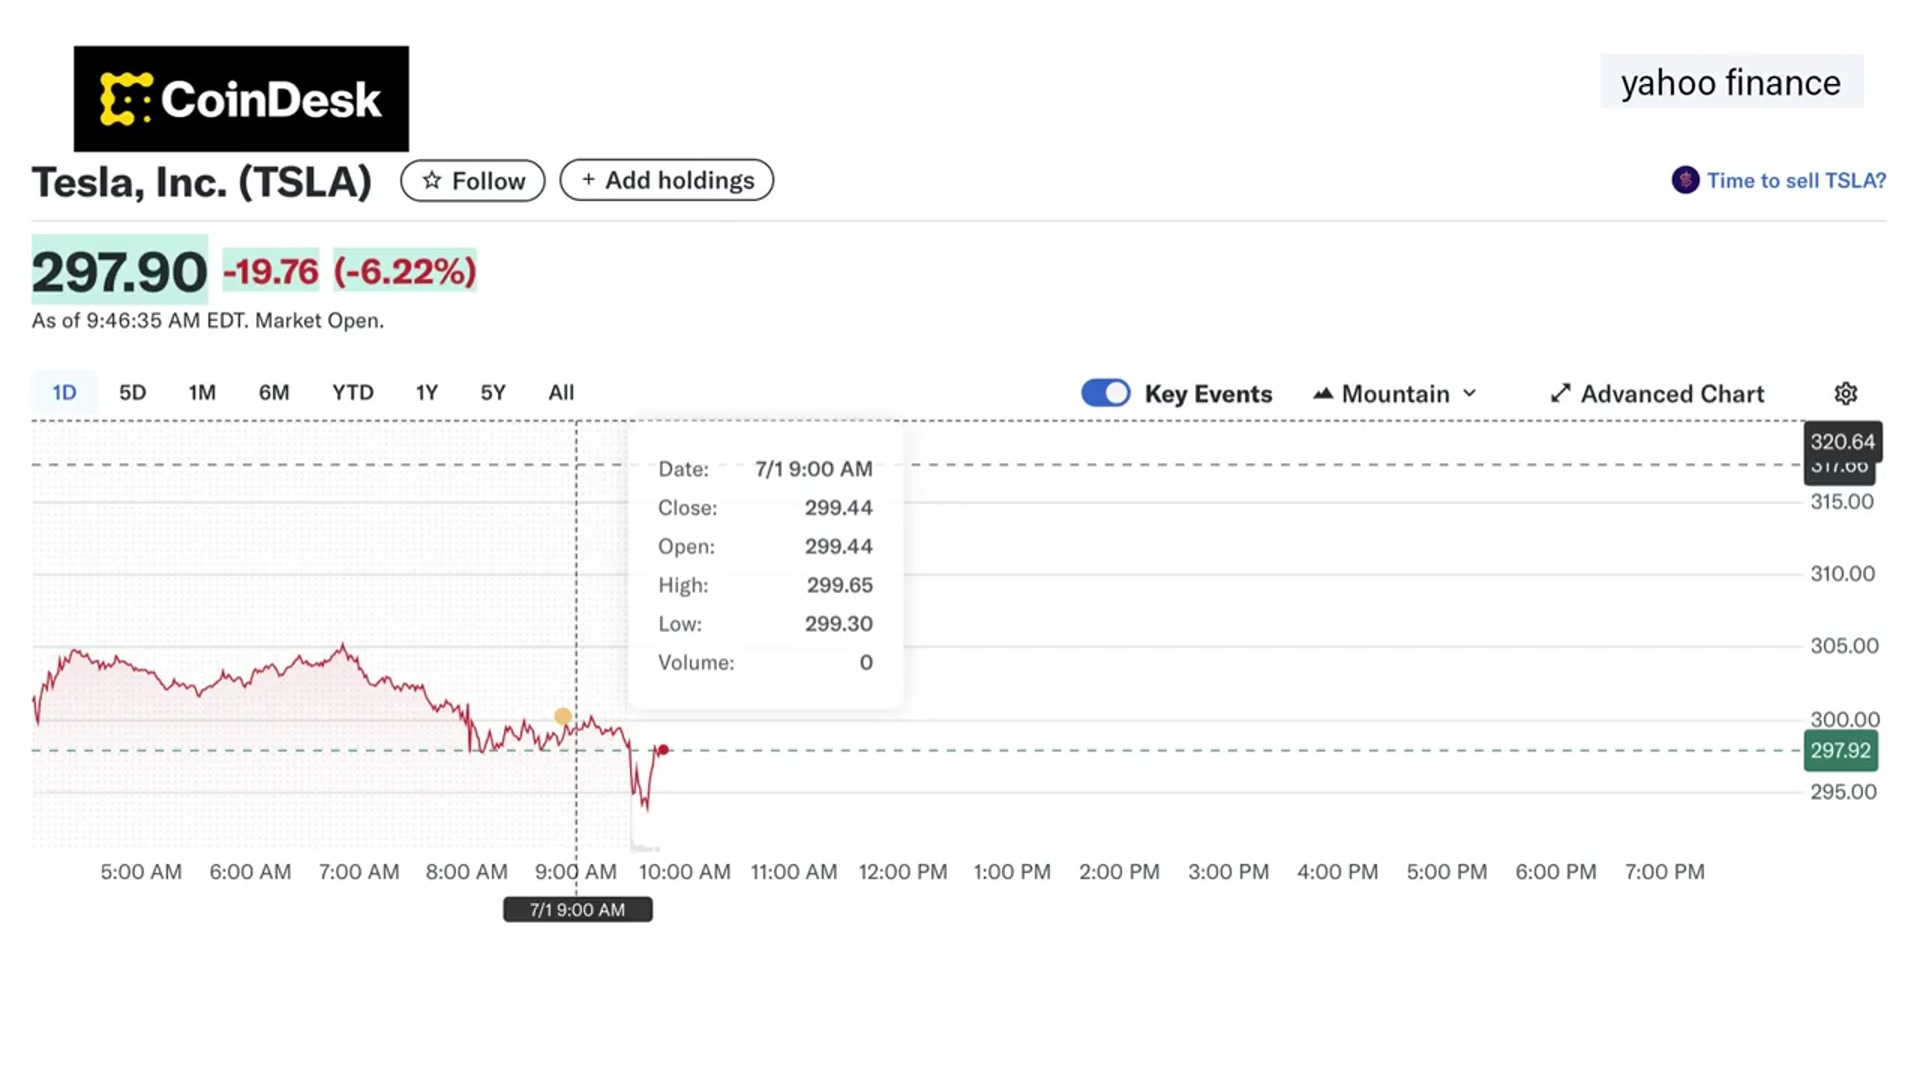This screenshot has width=1920, height=1080.
Task: Click the Close value 299.44 in tooltip
Action: [x=838, y=507]
